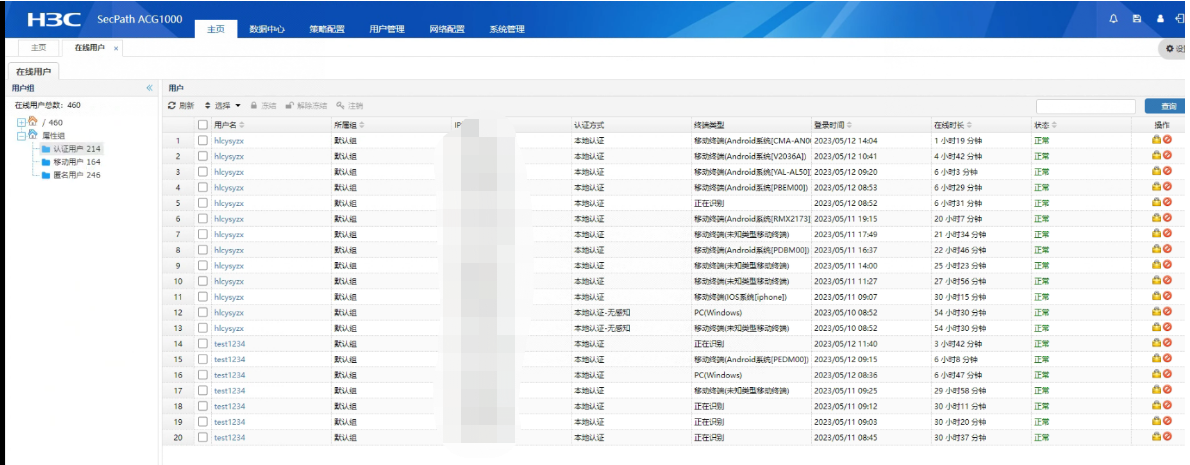Screen dimensions: 1190x465
Task: Click the 解除冻结 toolbar button
Action: coord(307,105)
